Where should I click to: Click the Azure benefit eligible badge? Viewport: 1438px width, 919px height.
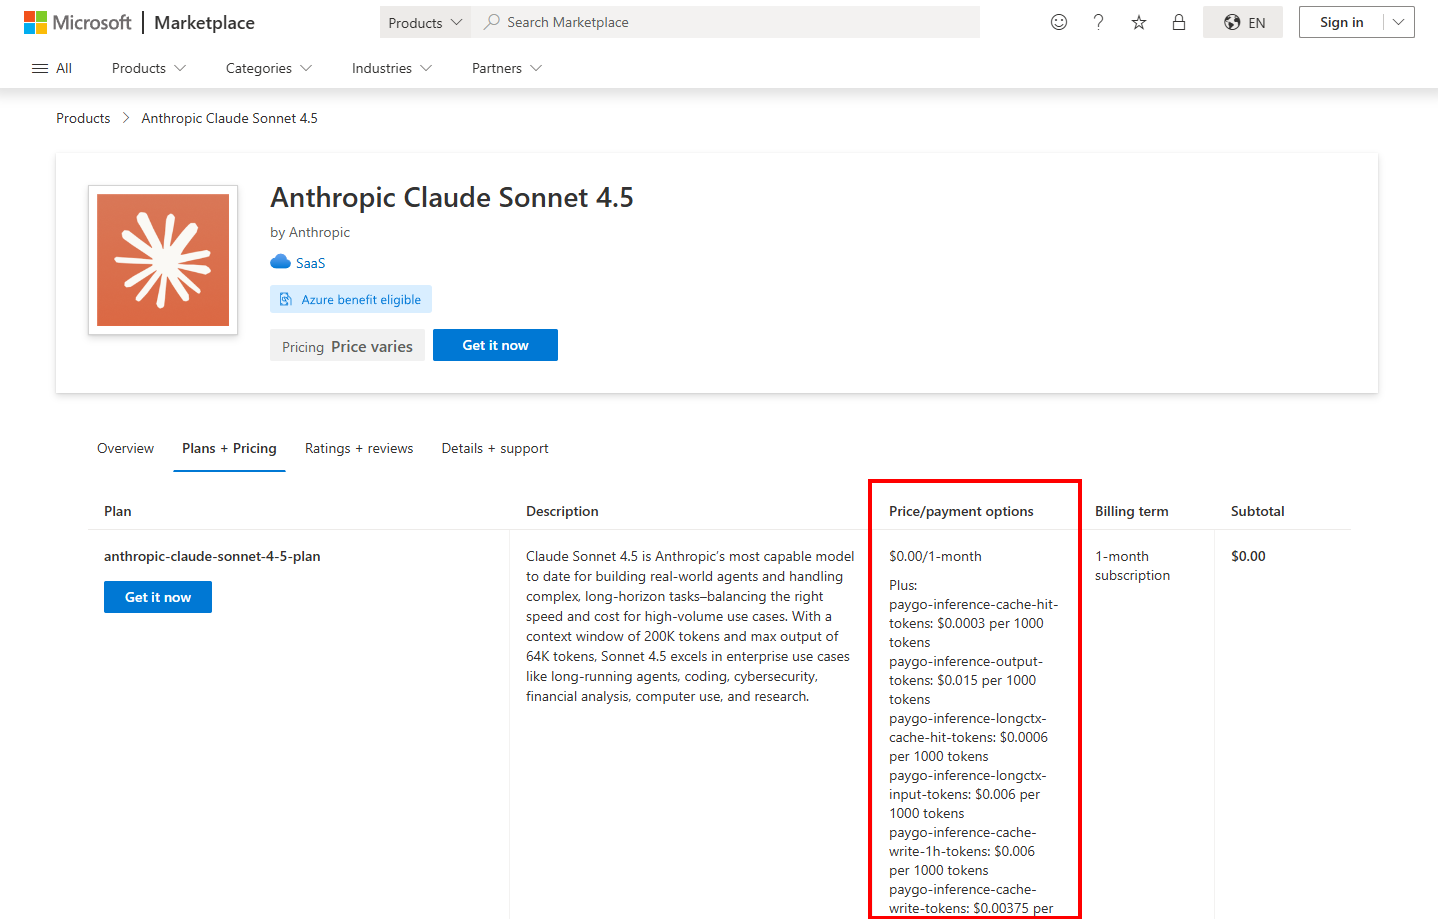pyautogui.click(x=351, y=299)
